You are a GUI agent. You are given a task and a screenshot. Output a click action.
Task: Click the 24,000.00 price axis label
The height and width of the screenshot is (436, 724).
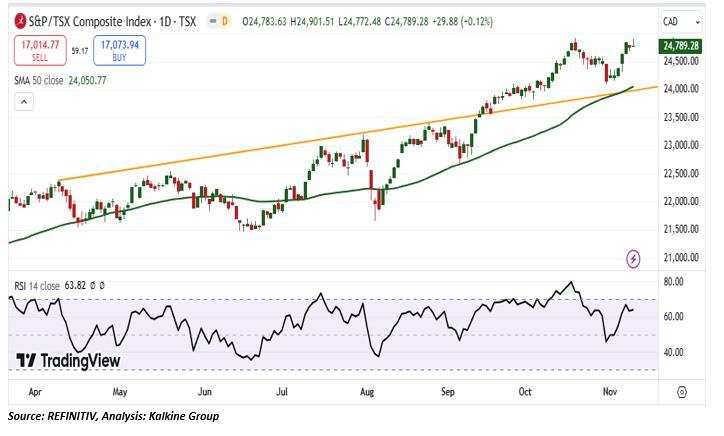[681, 89]
